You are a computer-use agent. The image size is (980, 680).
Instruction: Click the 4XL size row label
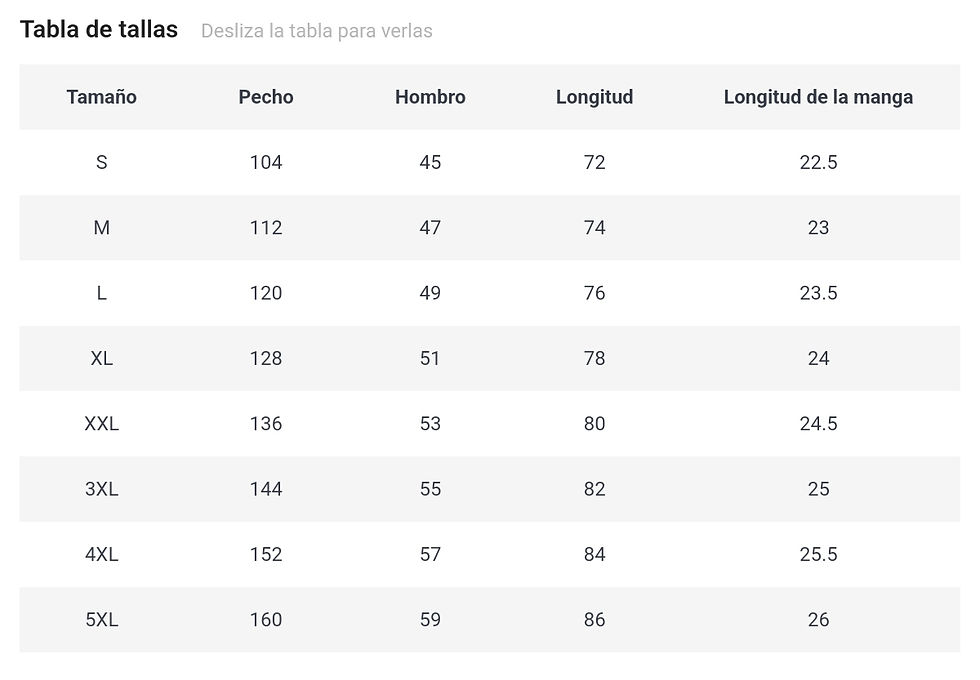point(101,554)
